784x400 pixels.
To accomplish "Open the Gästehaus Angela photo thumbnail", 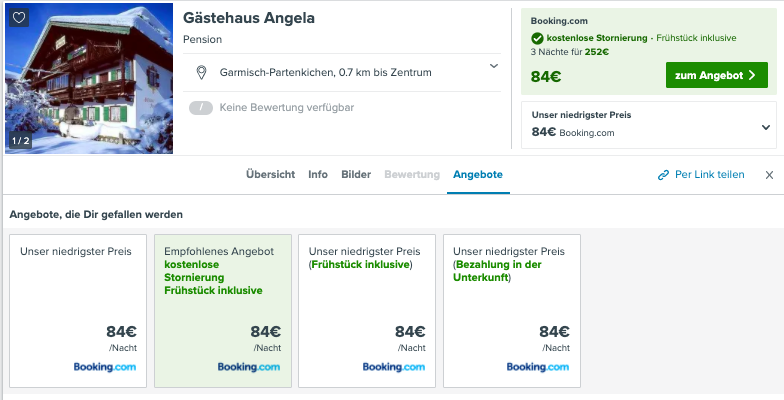I will (x=89, y=78).
